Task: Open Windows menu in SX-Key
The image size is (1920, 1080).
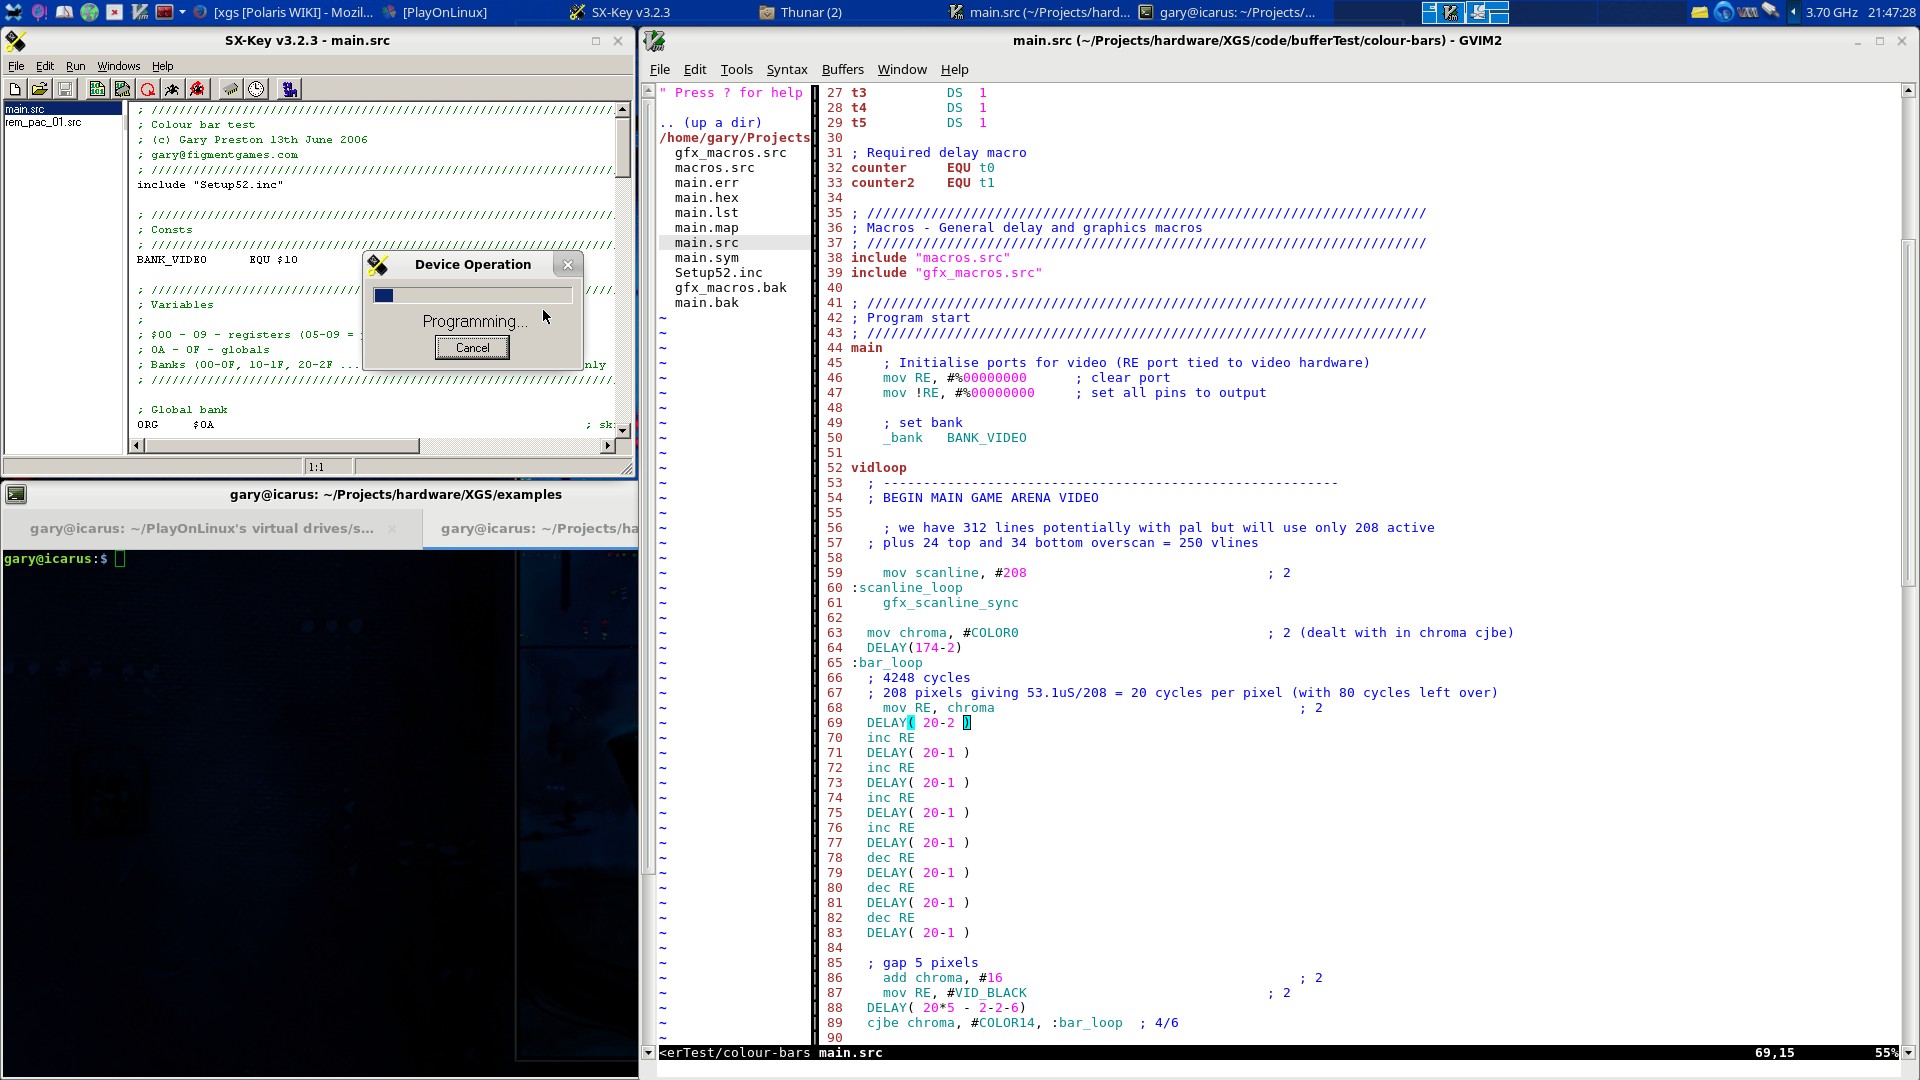Action: point(118,66)
